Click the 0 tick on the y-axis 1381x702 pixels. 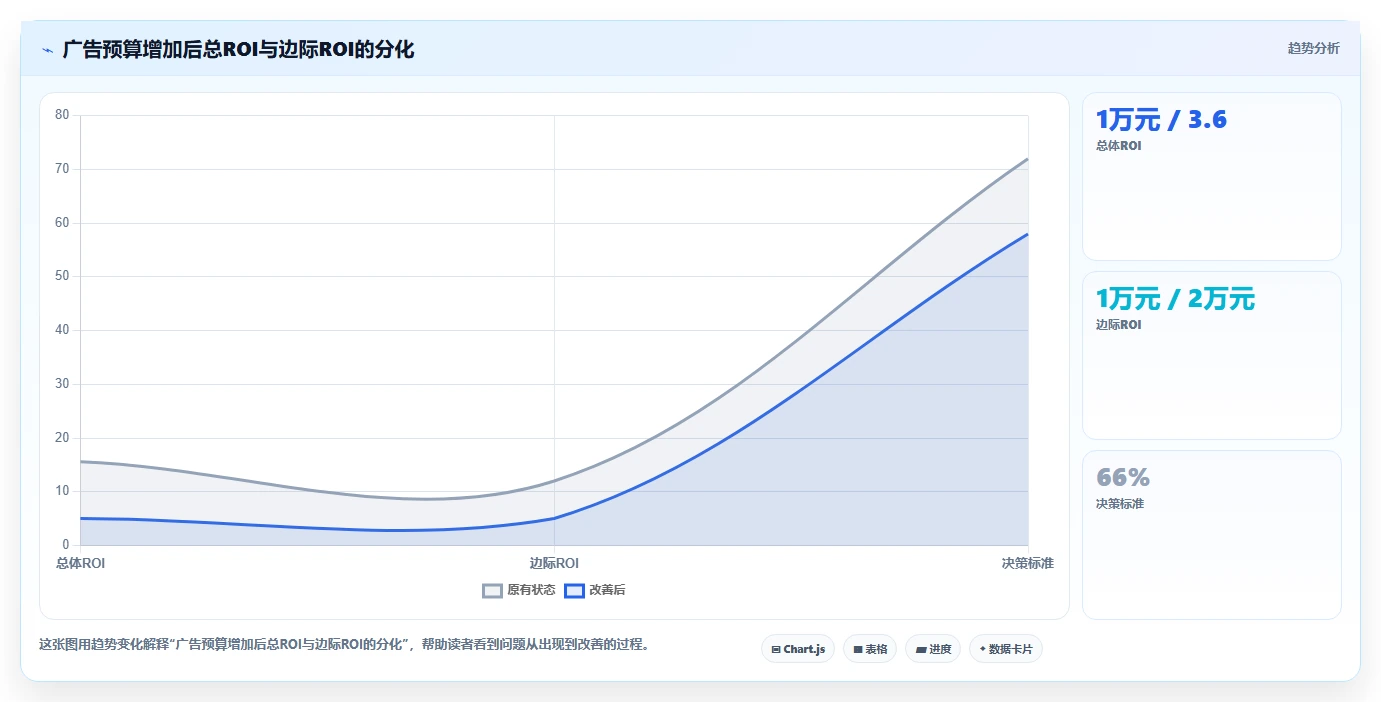click(x=66, y=545)
